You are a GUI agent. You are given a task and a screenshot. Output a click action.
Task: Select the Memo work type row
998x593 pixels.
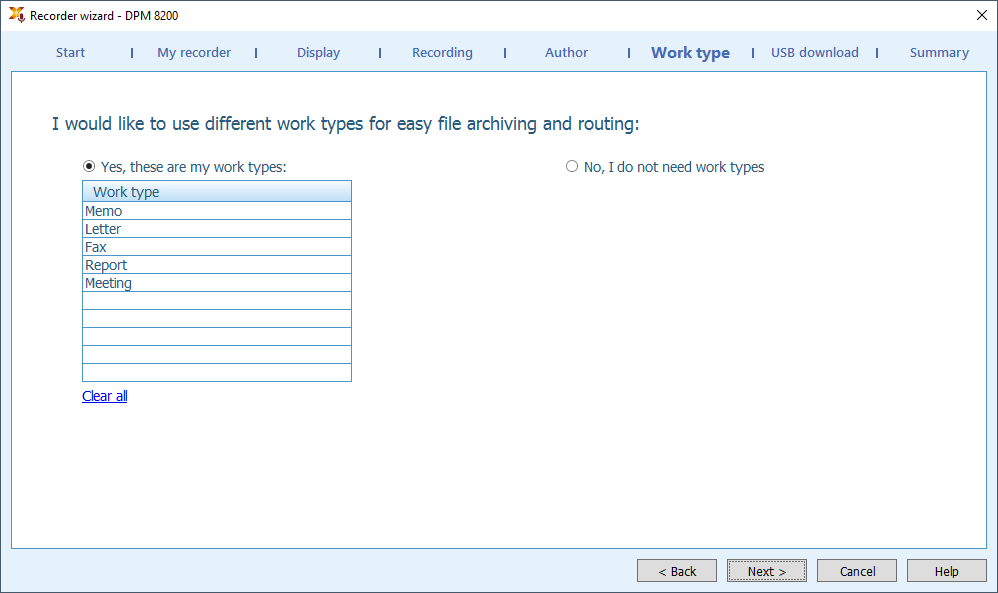[x=217, y=211]
